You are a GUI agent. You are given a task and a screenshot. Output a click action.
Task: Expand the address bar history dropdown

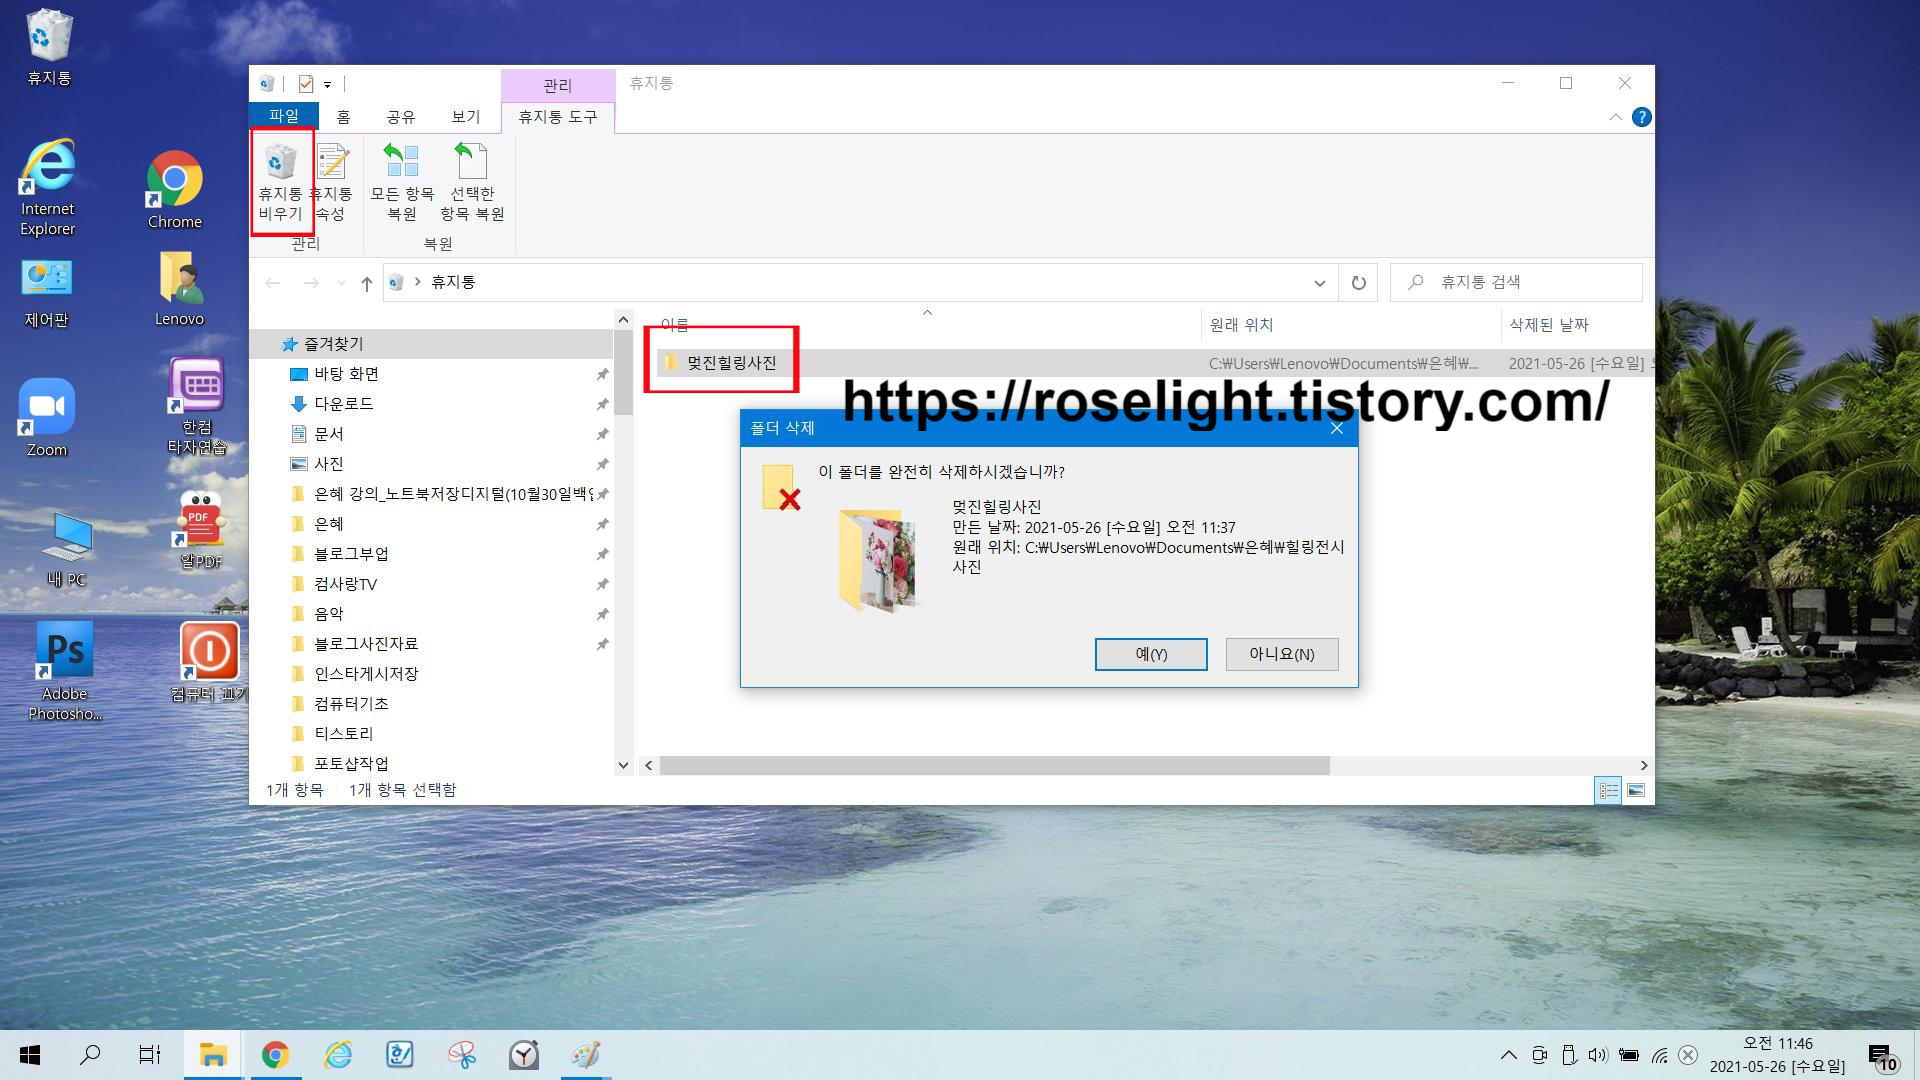[x=1319, y=283]
